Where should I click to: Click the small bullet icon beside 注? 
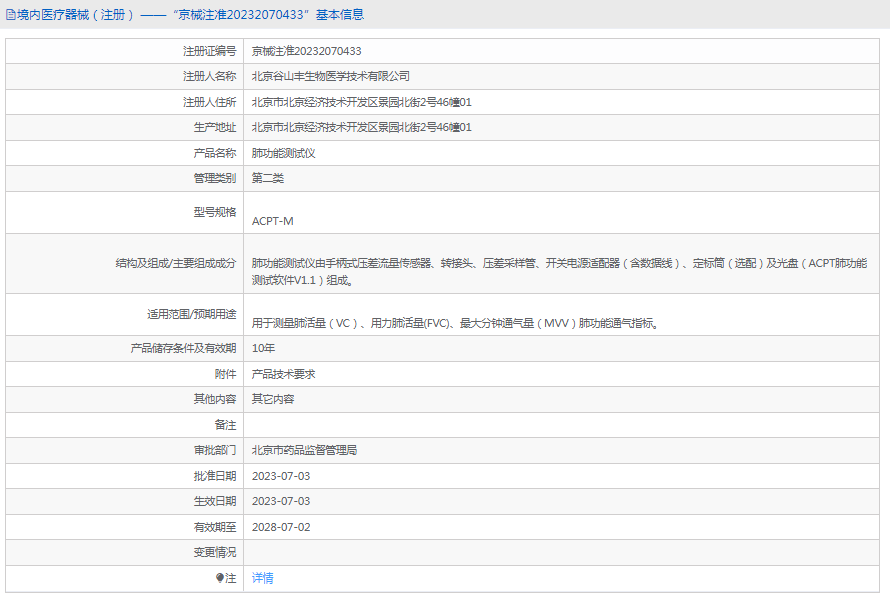[x=220, y=578]
